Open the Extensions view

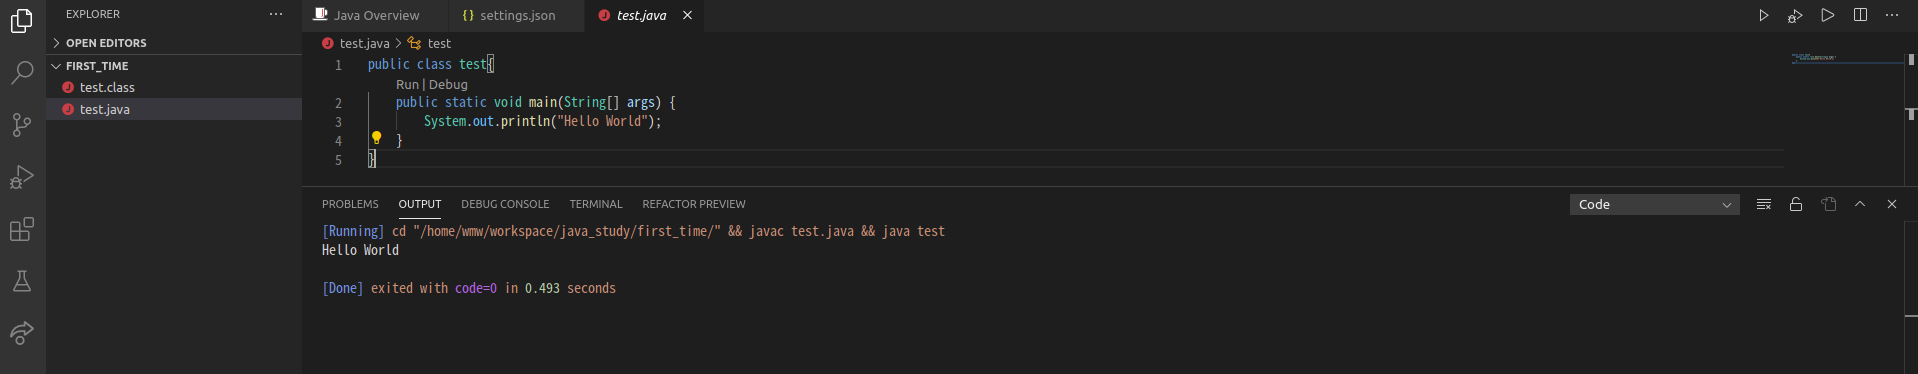coord(22,229)
